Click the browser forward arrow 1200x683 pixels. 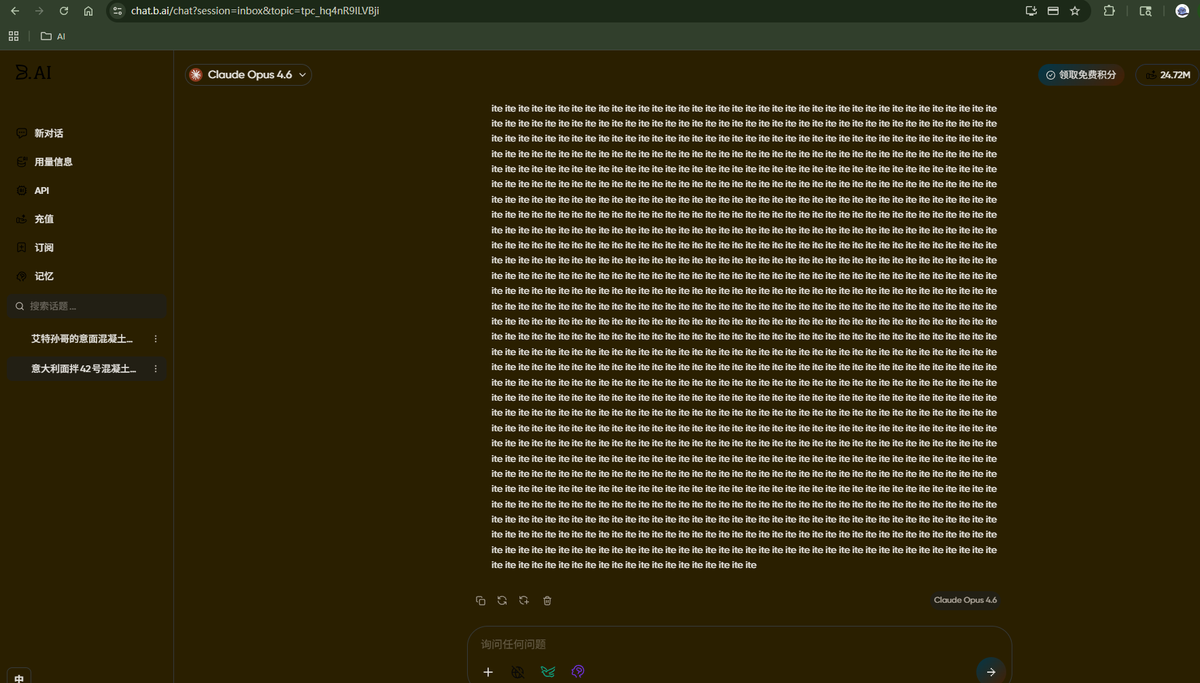point(39,11)
